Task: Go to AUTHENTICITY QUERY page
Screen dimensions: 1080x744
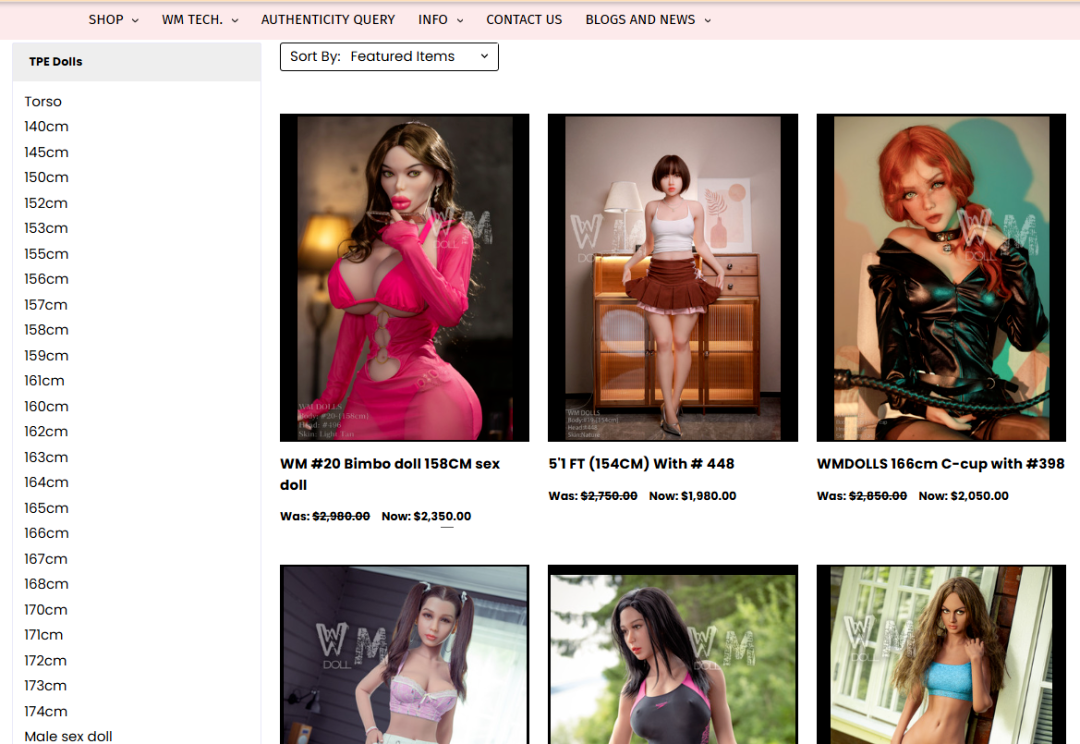Action: point(328,19)
